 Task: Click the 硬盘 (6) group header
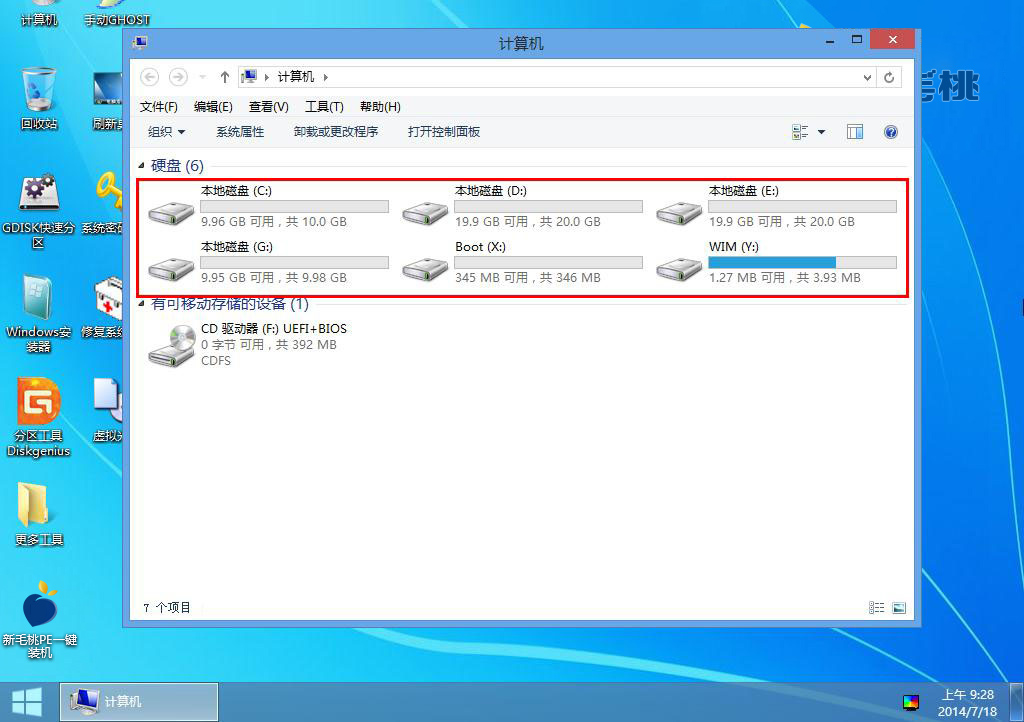[177, 166]
